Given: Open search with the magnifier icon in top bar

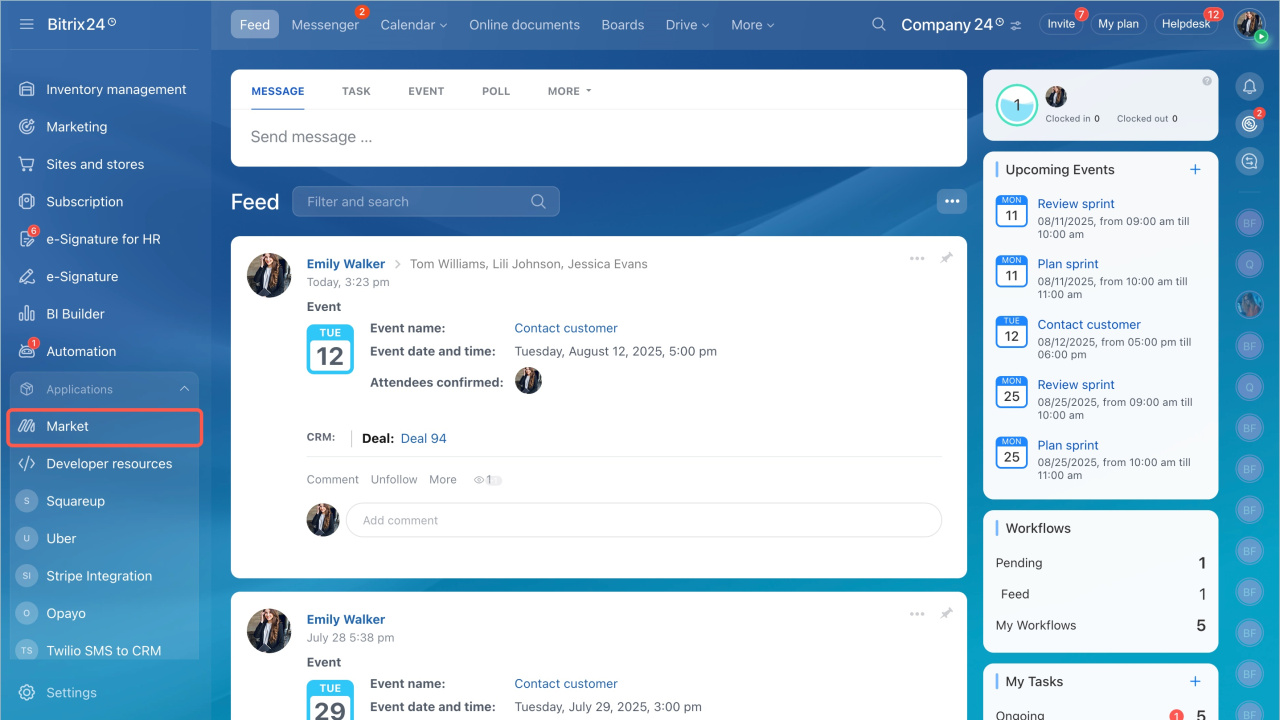Looking at the screenshot, I should (x=878, y=25).
